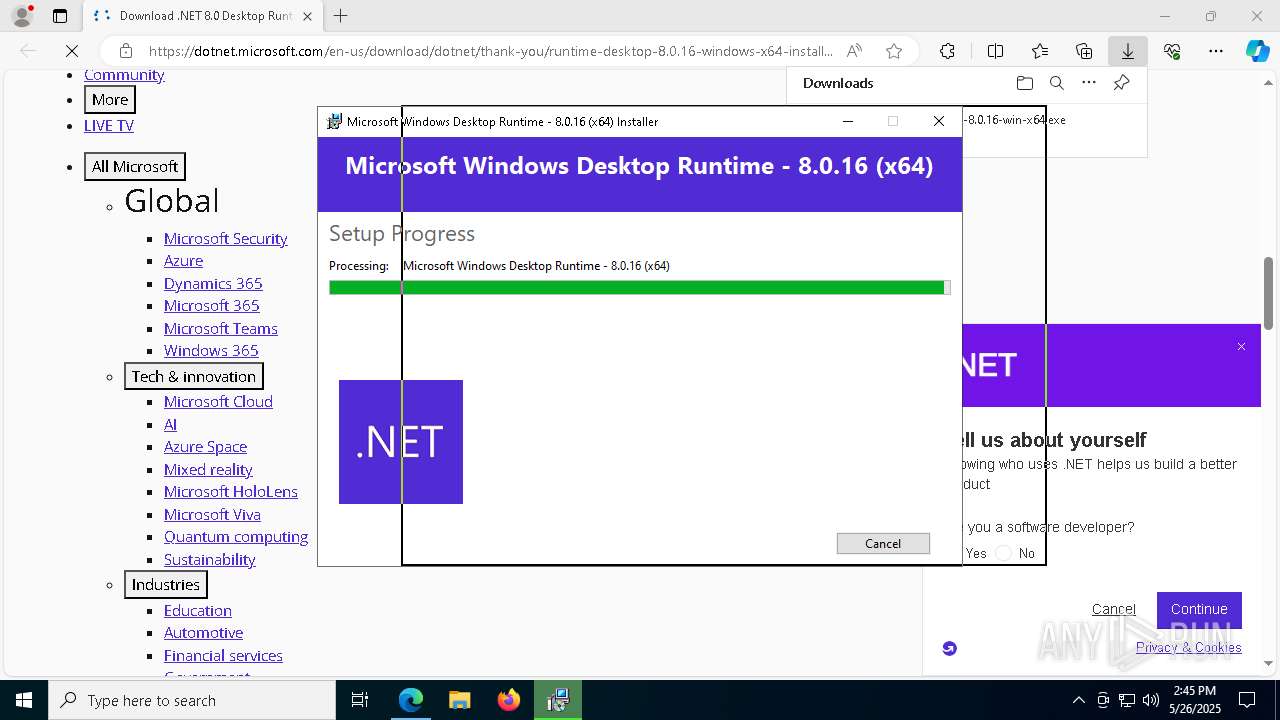
Task: Open the Privacy & Cookies link
Action: (x=1188, y=647)
